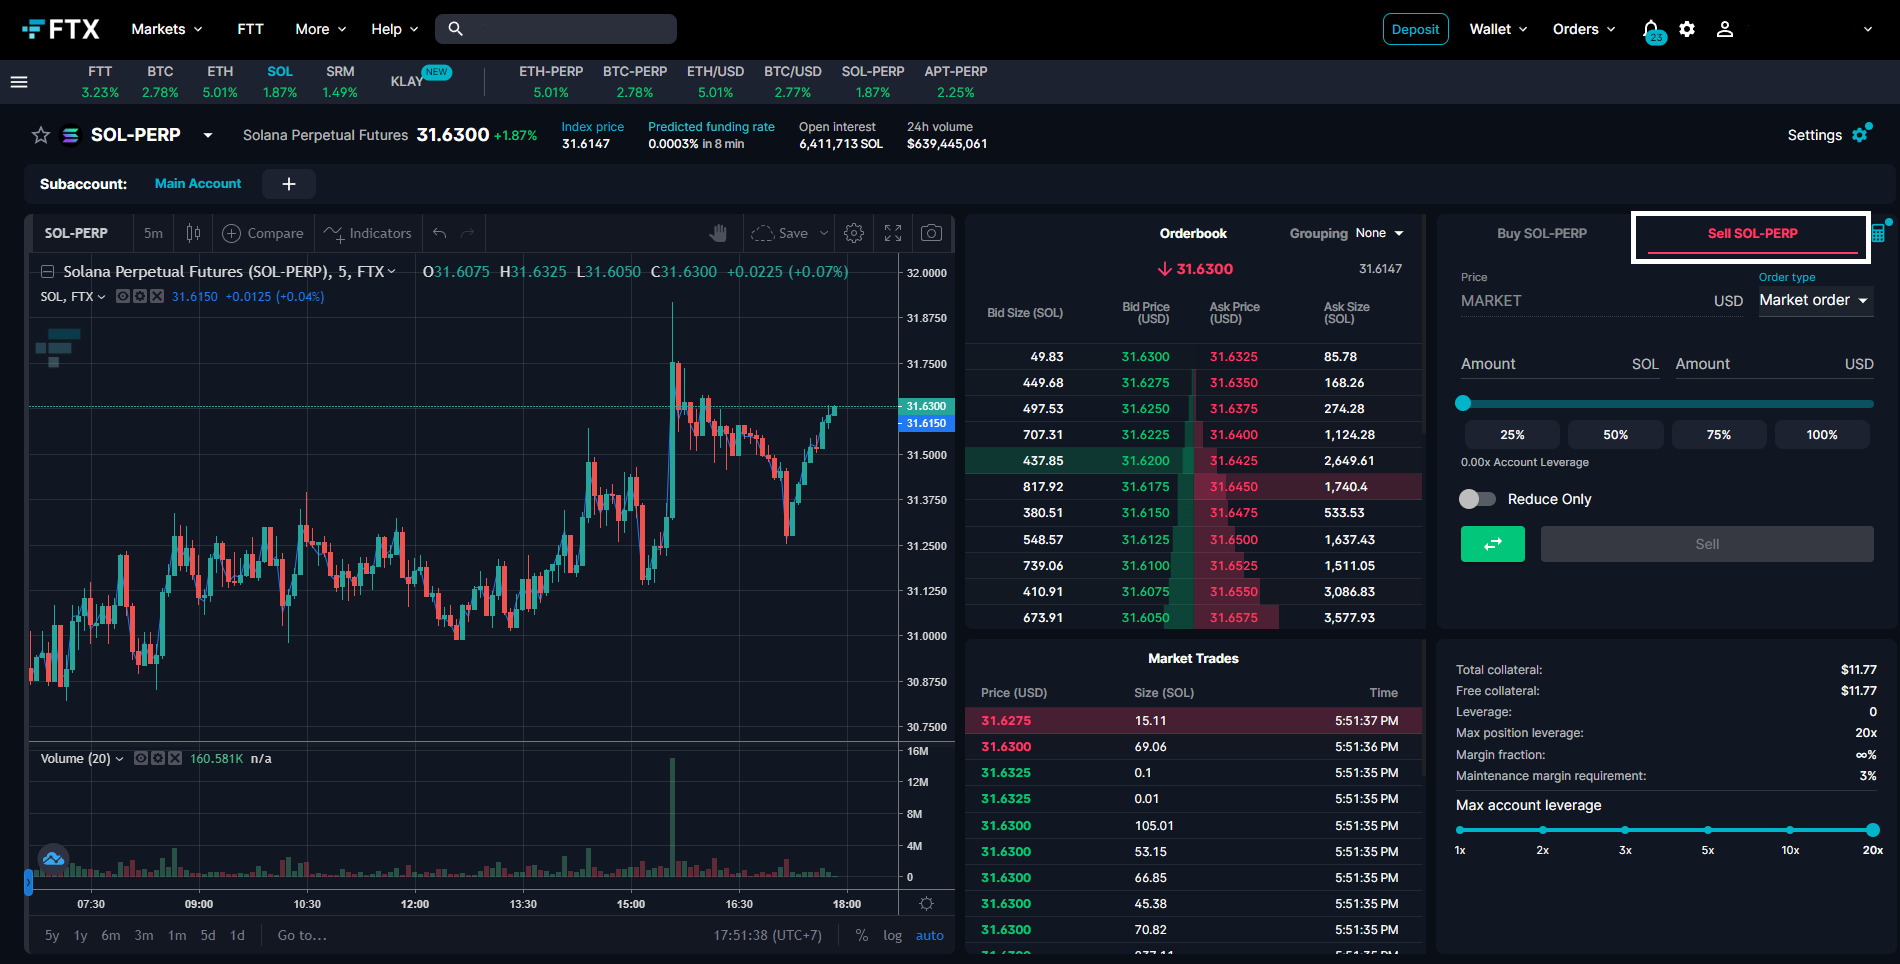Switch to Sell SOL-PERP tab

click(1752, 233)
